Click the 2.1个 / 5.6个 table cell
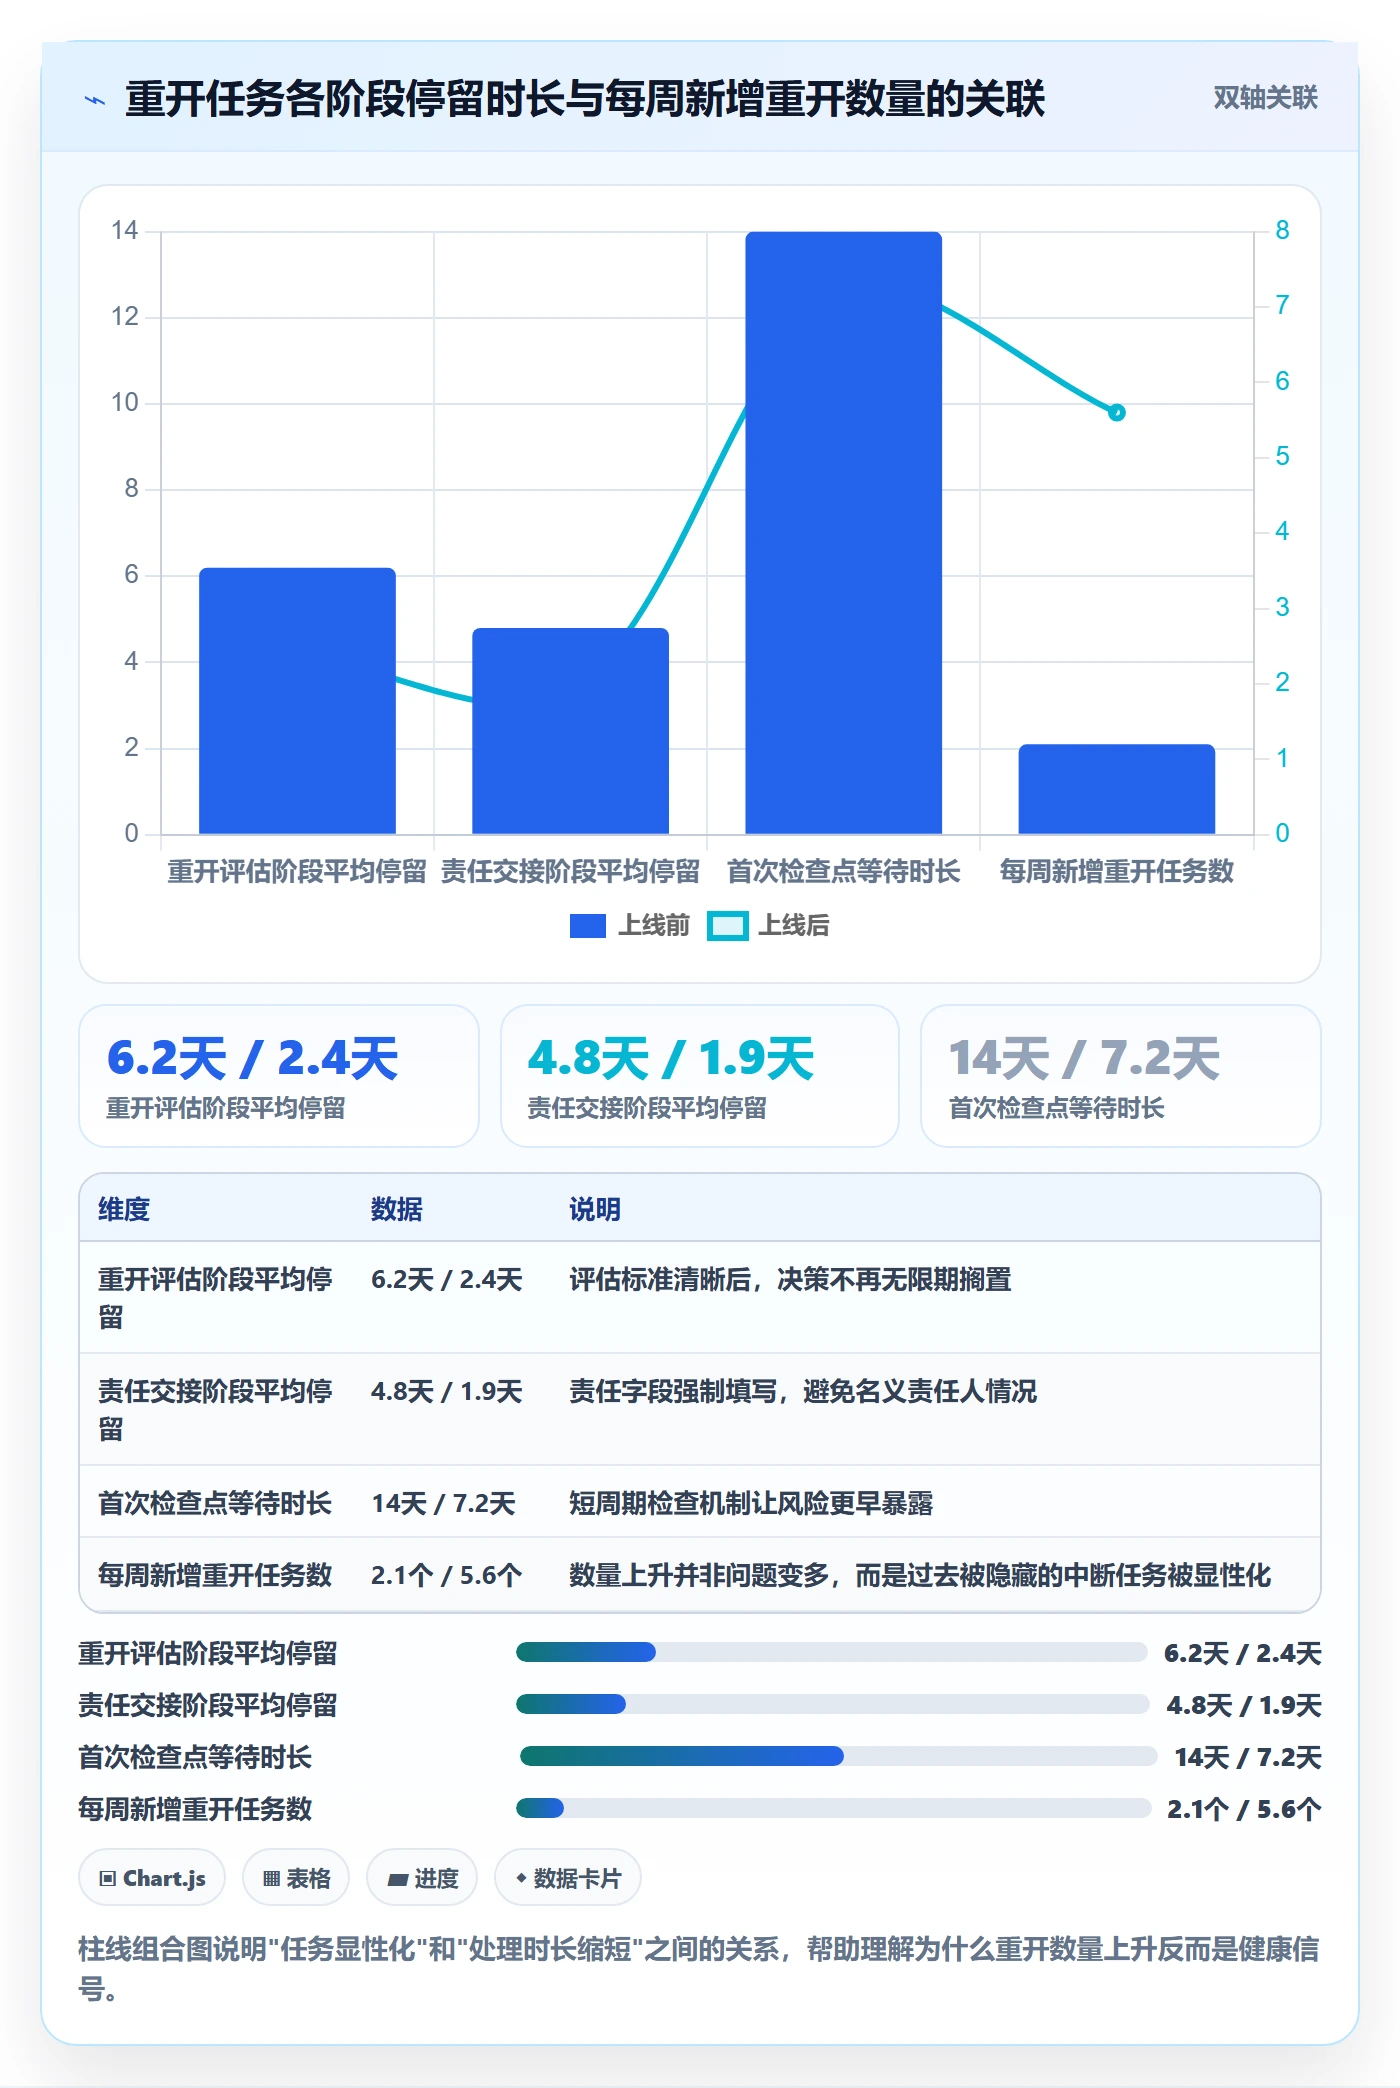This screenshot has width=1400, height=2088. click(x=446, y=1575)
